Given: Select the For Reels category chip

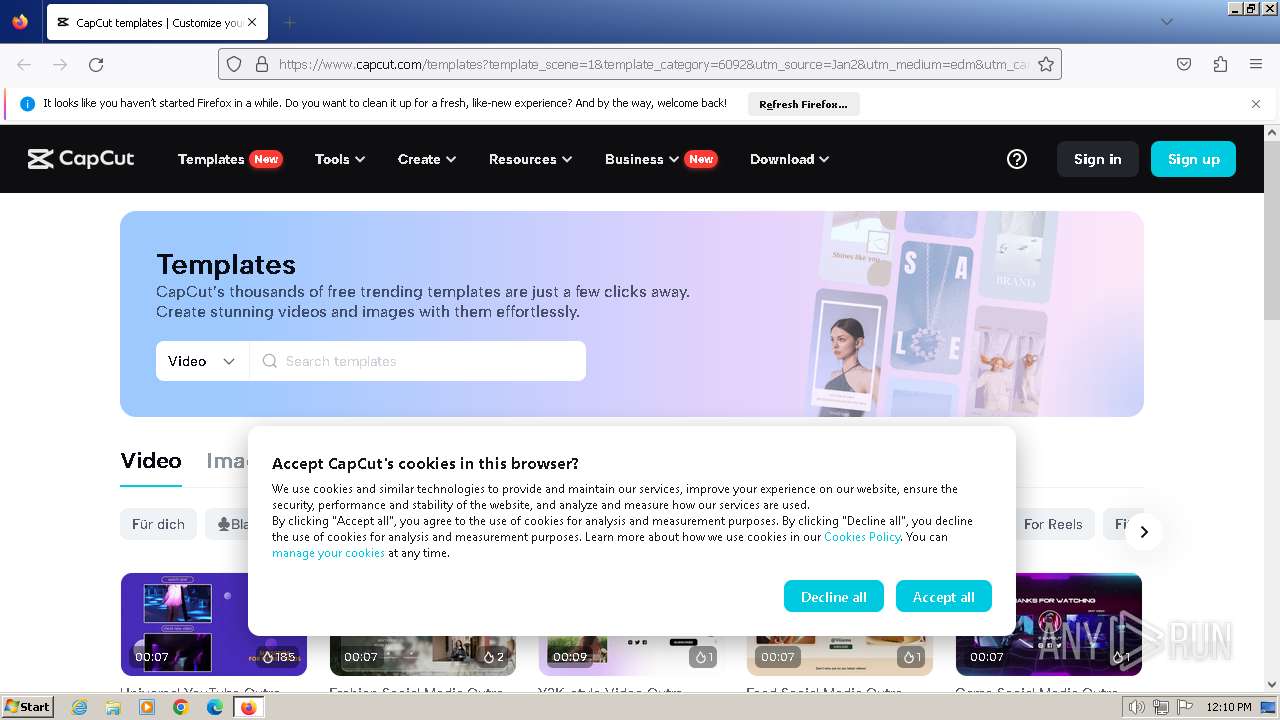Looking at the screenshot, I should click(x=1053, y=524).
